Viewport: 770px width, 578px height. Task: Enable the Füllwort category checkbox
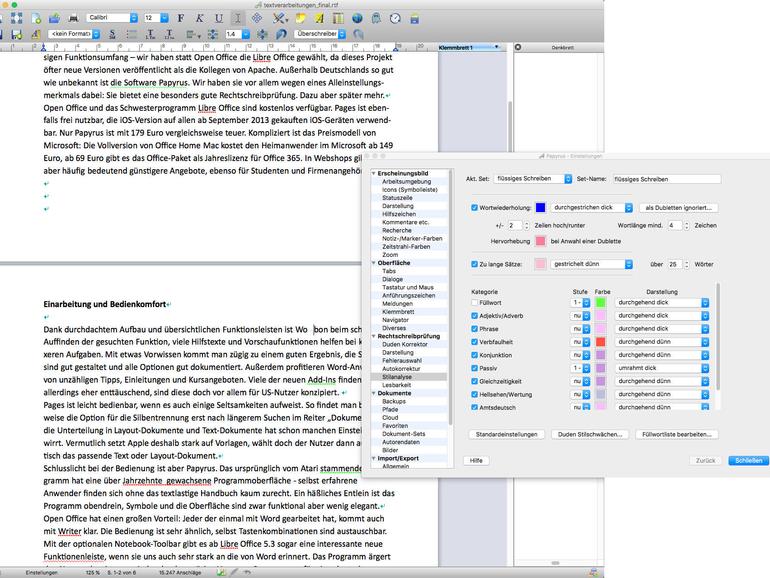coord(474,301)
